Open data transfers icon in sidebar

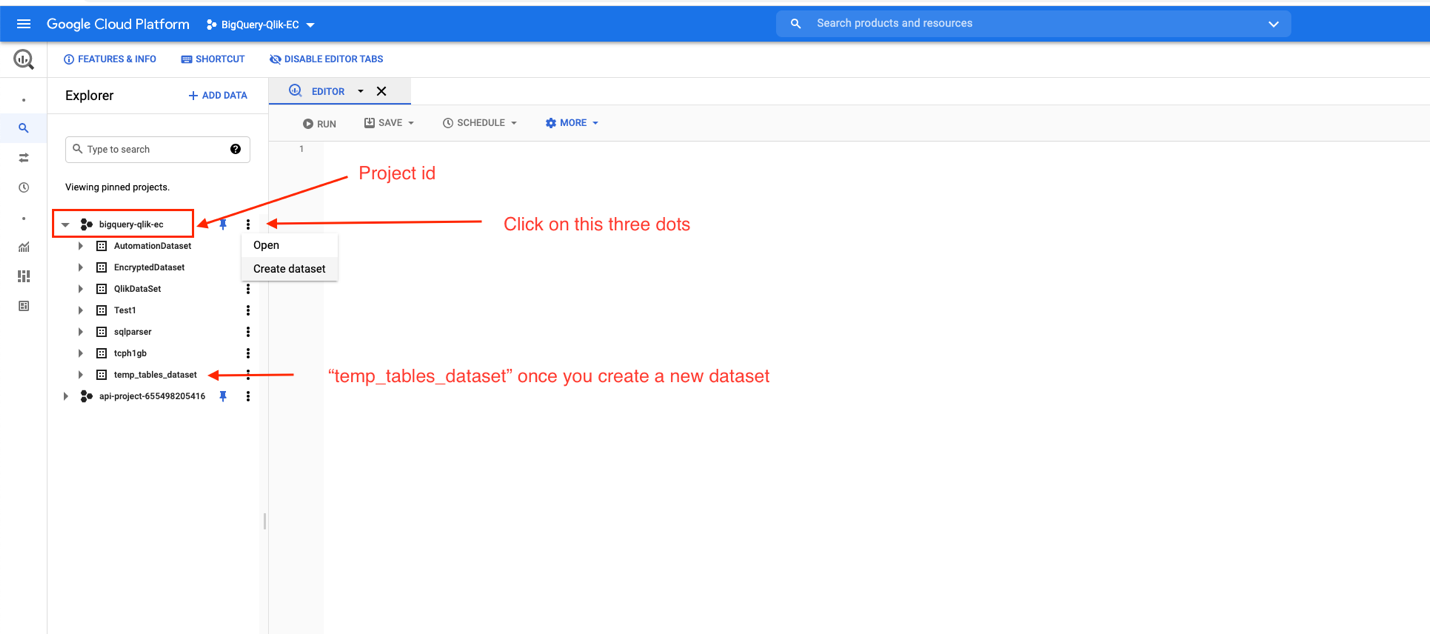[x=23, y=158]
